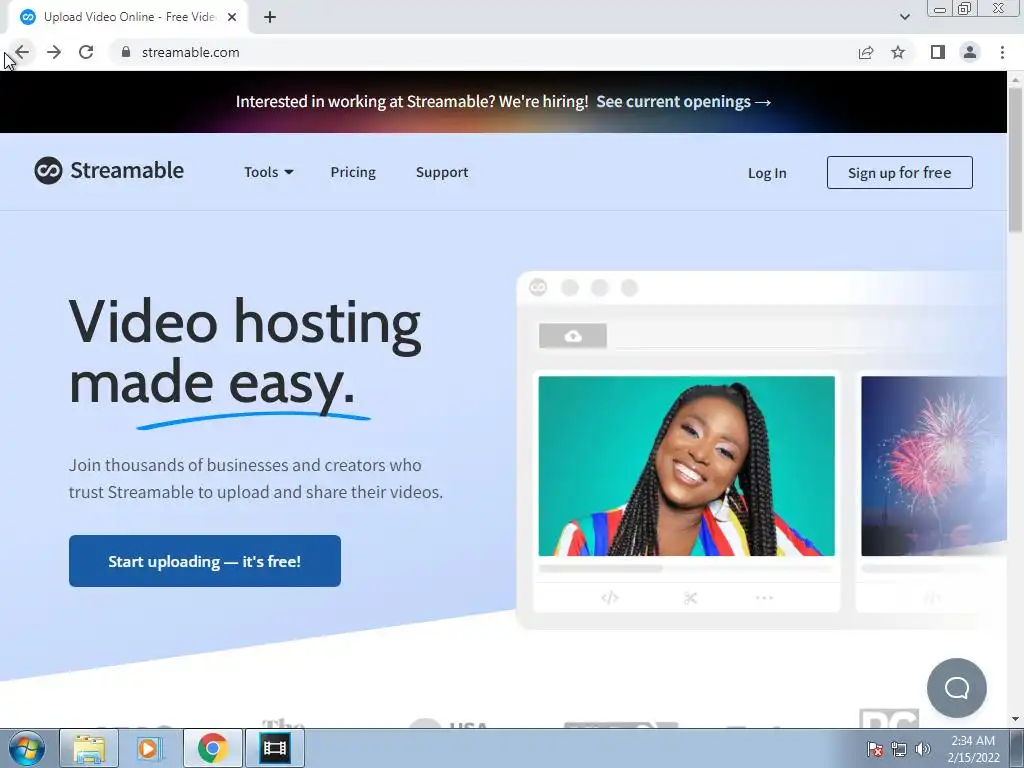The height and width of the screenshot is (768, 1024).
Task: Click the embed code icon under video
Action: tap(609, 598)
